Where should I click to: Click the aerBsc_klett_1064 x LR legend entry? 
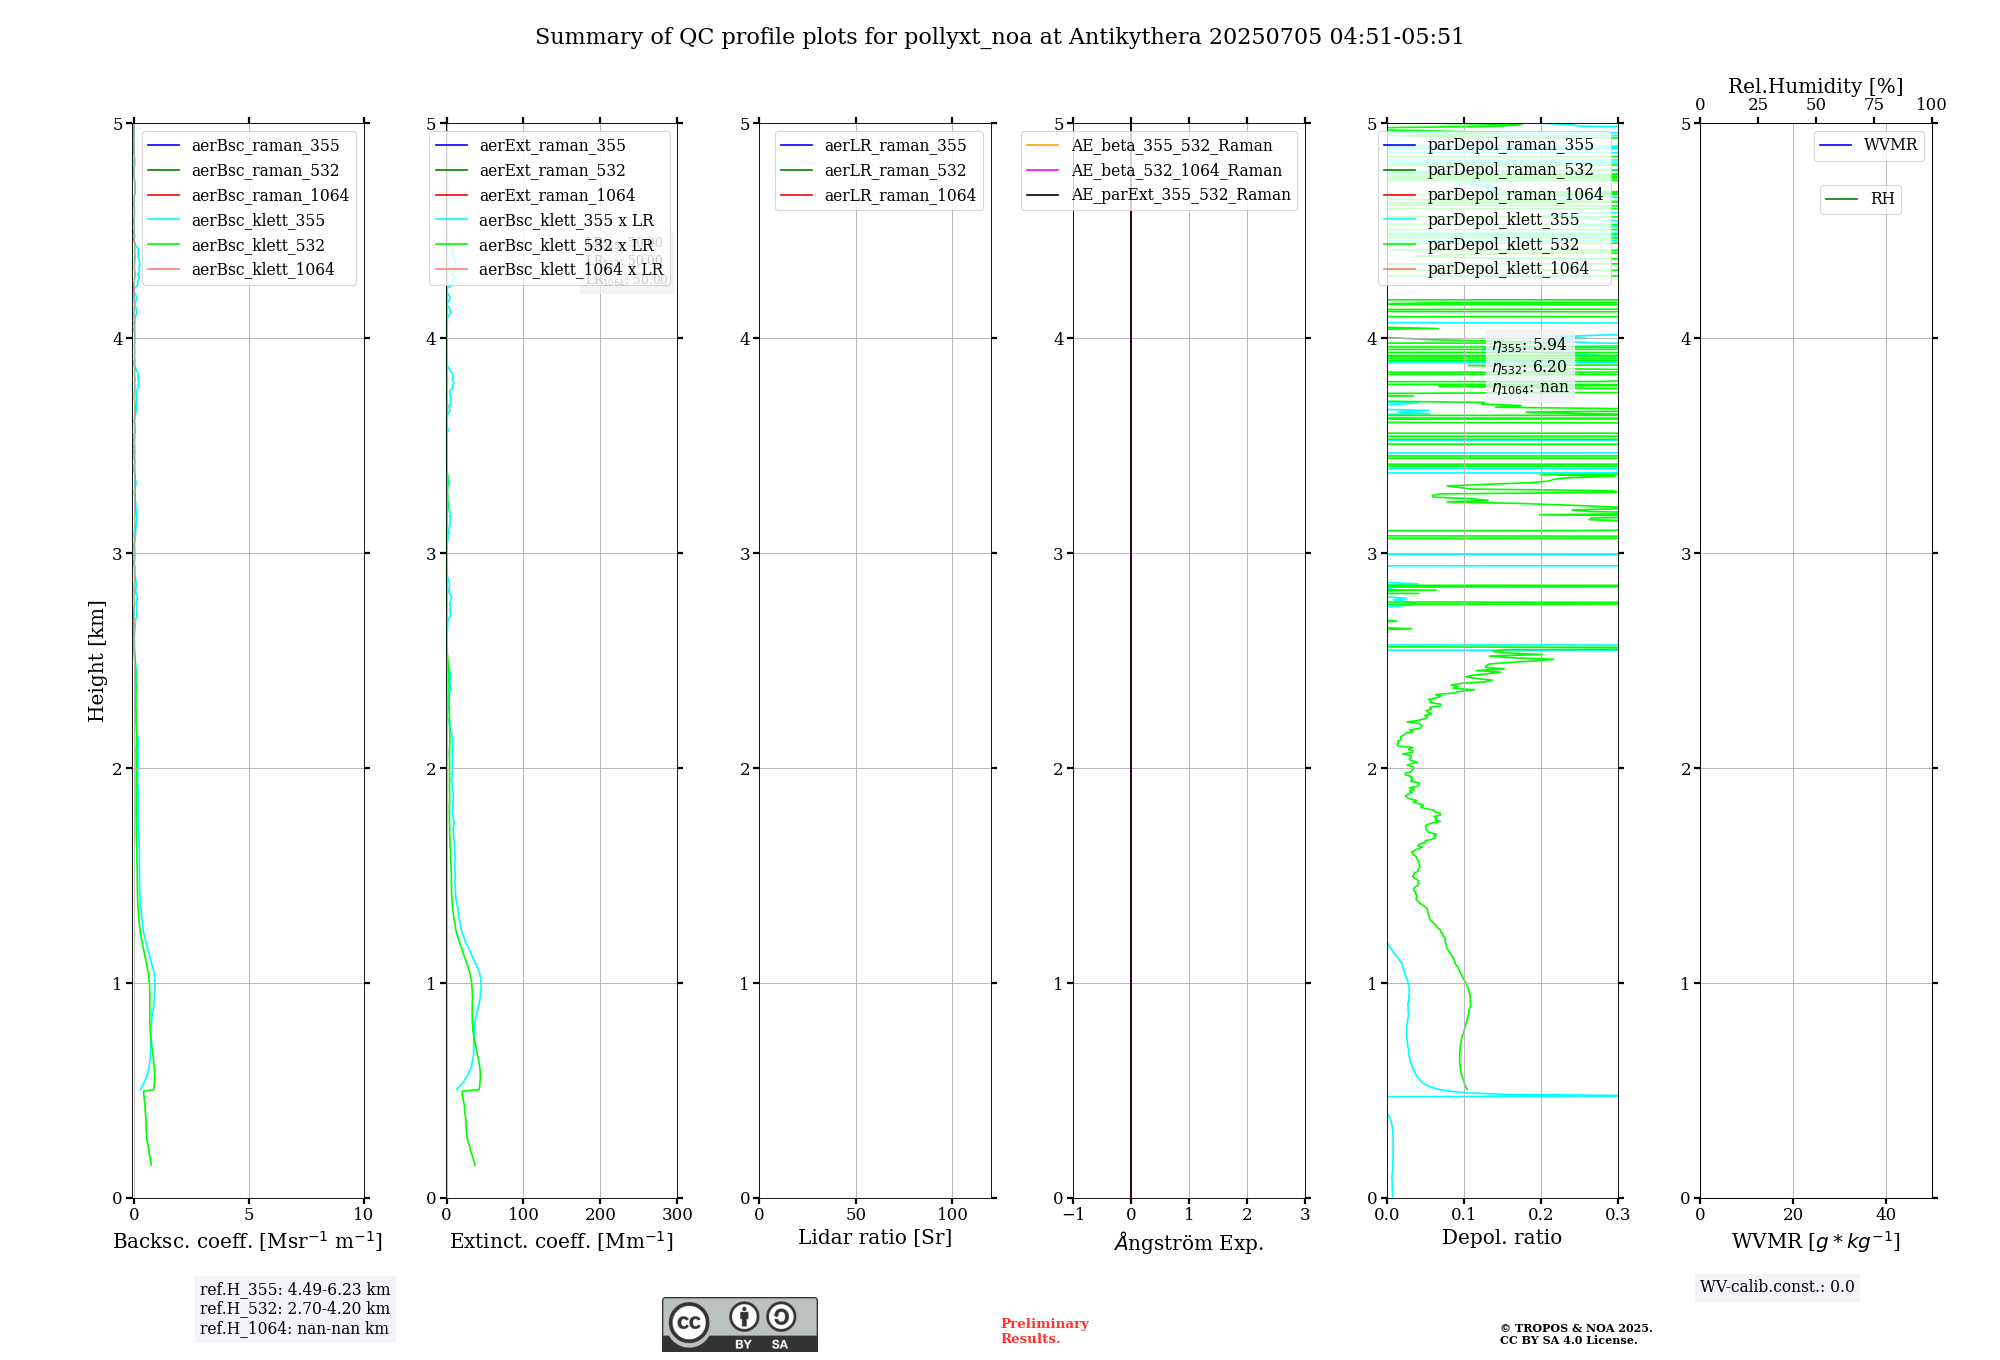(549, 270)
